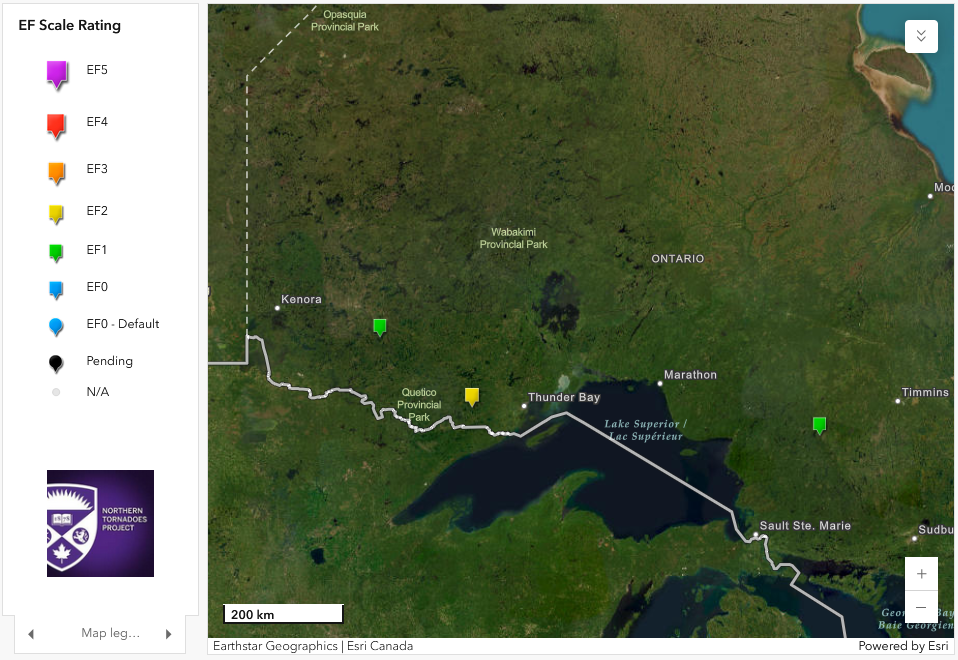958x660 pixels.
Task: Click the black Pending pin icon
Action: pos(56,363)
